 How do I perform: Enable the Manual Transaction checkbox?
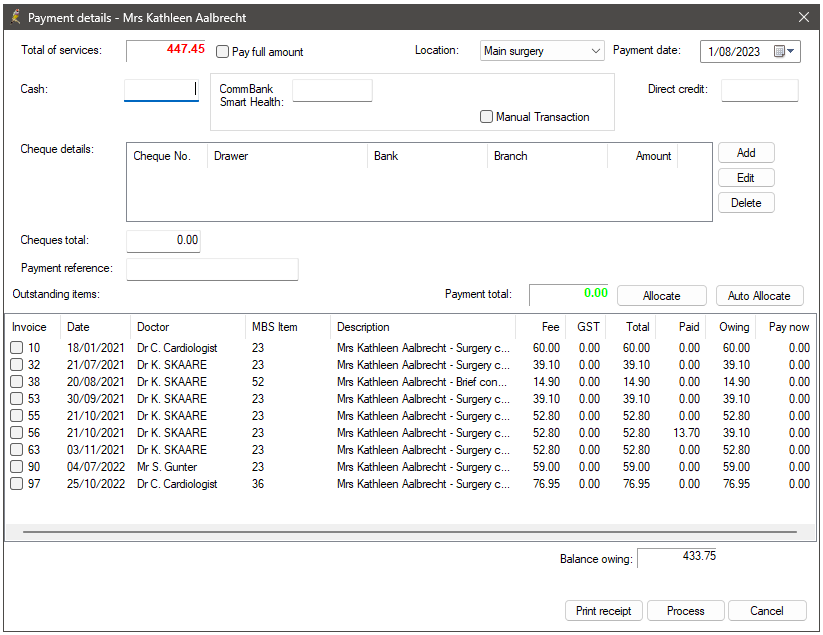[487, 117]
